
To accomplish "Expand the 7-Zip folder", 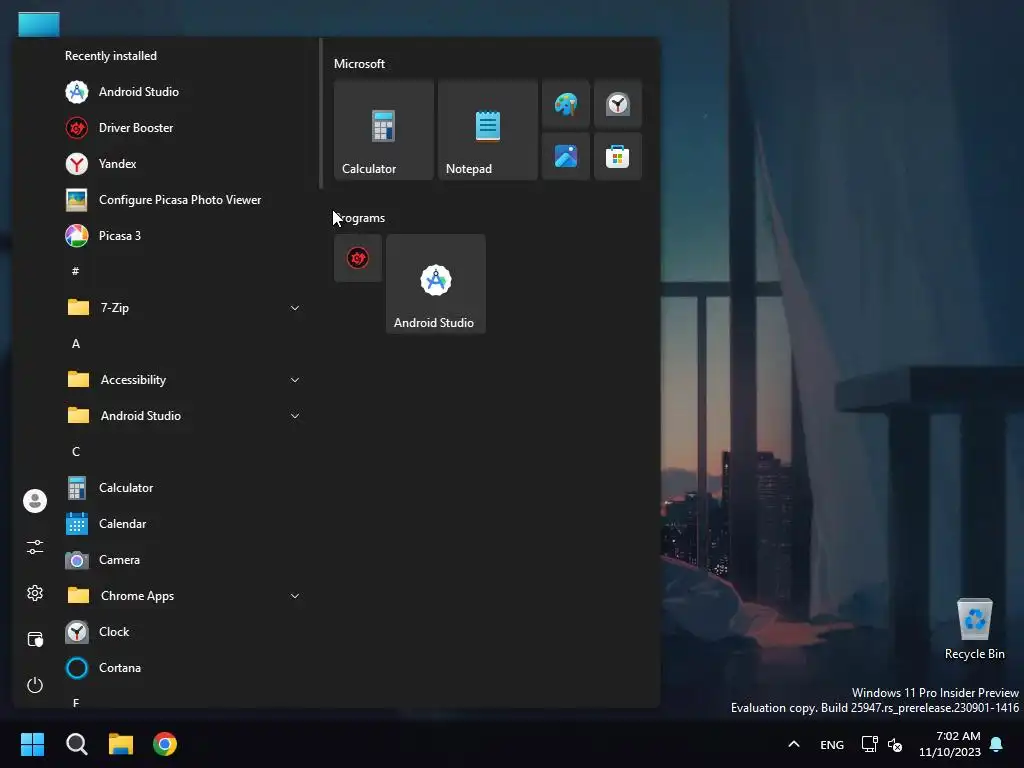I will click(x=183, y=307).
